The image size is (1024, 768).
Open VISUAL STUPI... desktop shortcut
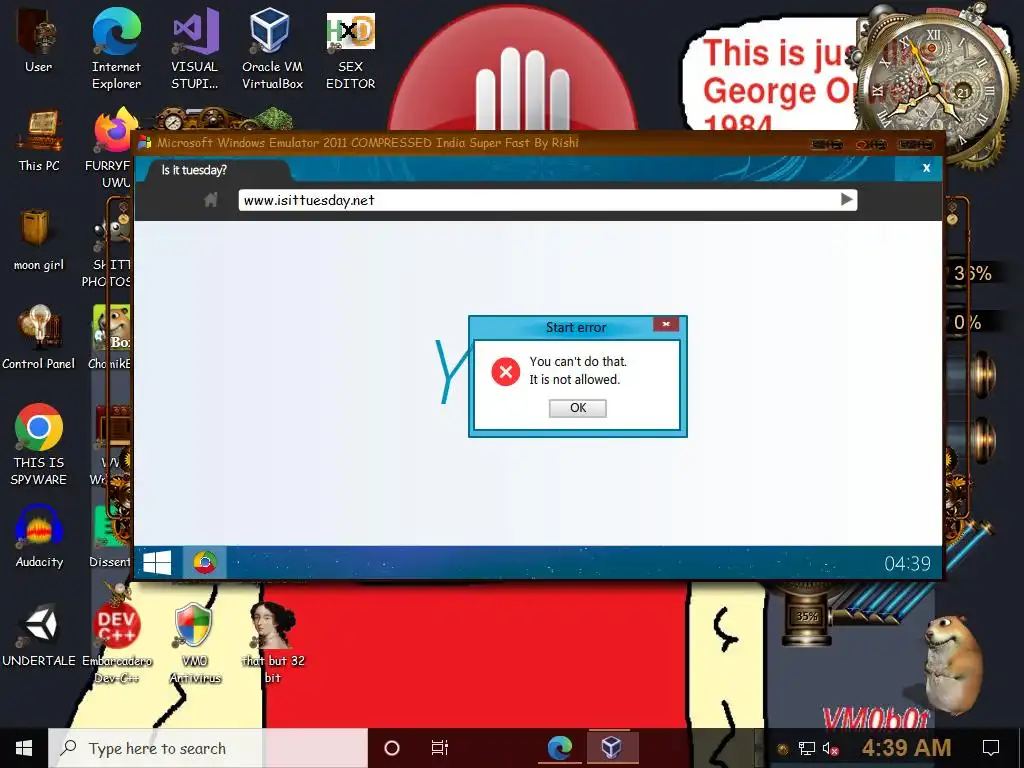[x=195, y=48]
